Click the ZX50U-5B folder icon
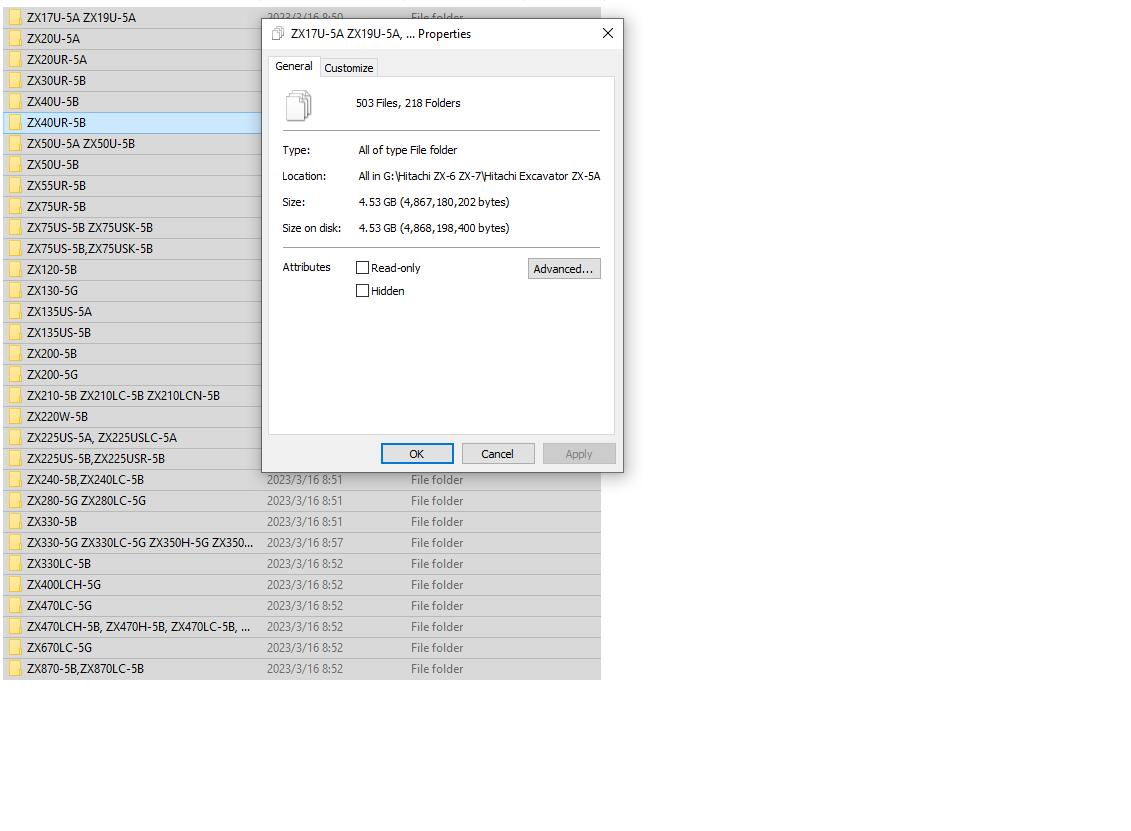1131x831 pixels. [x=15, y=164]
